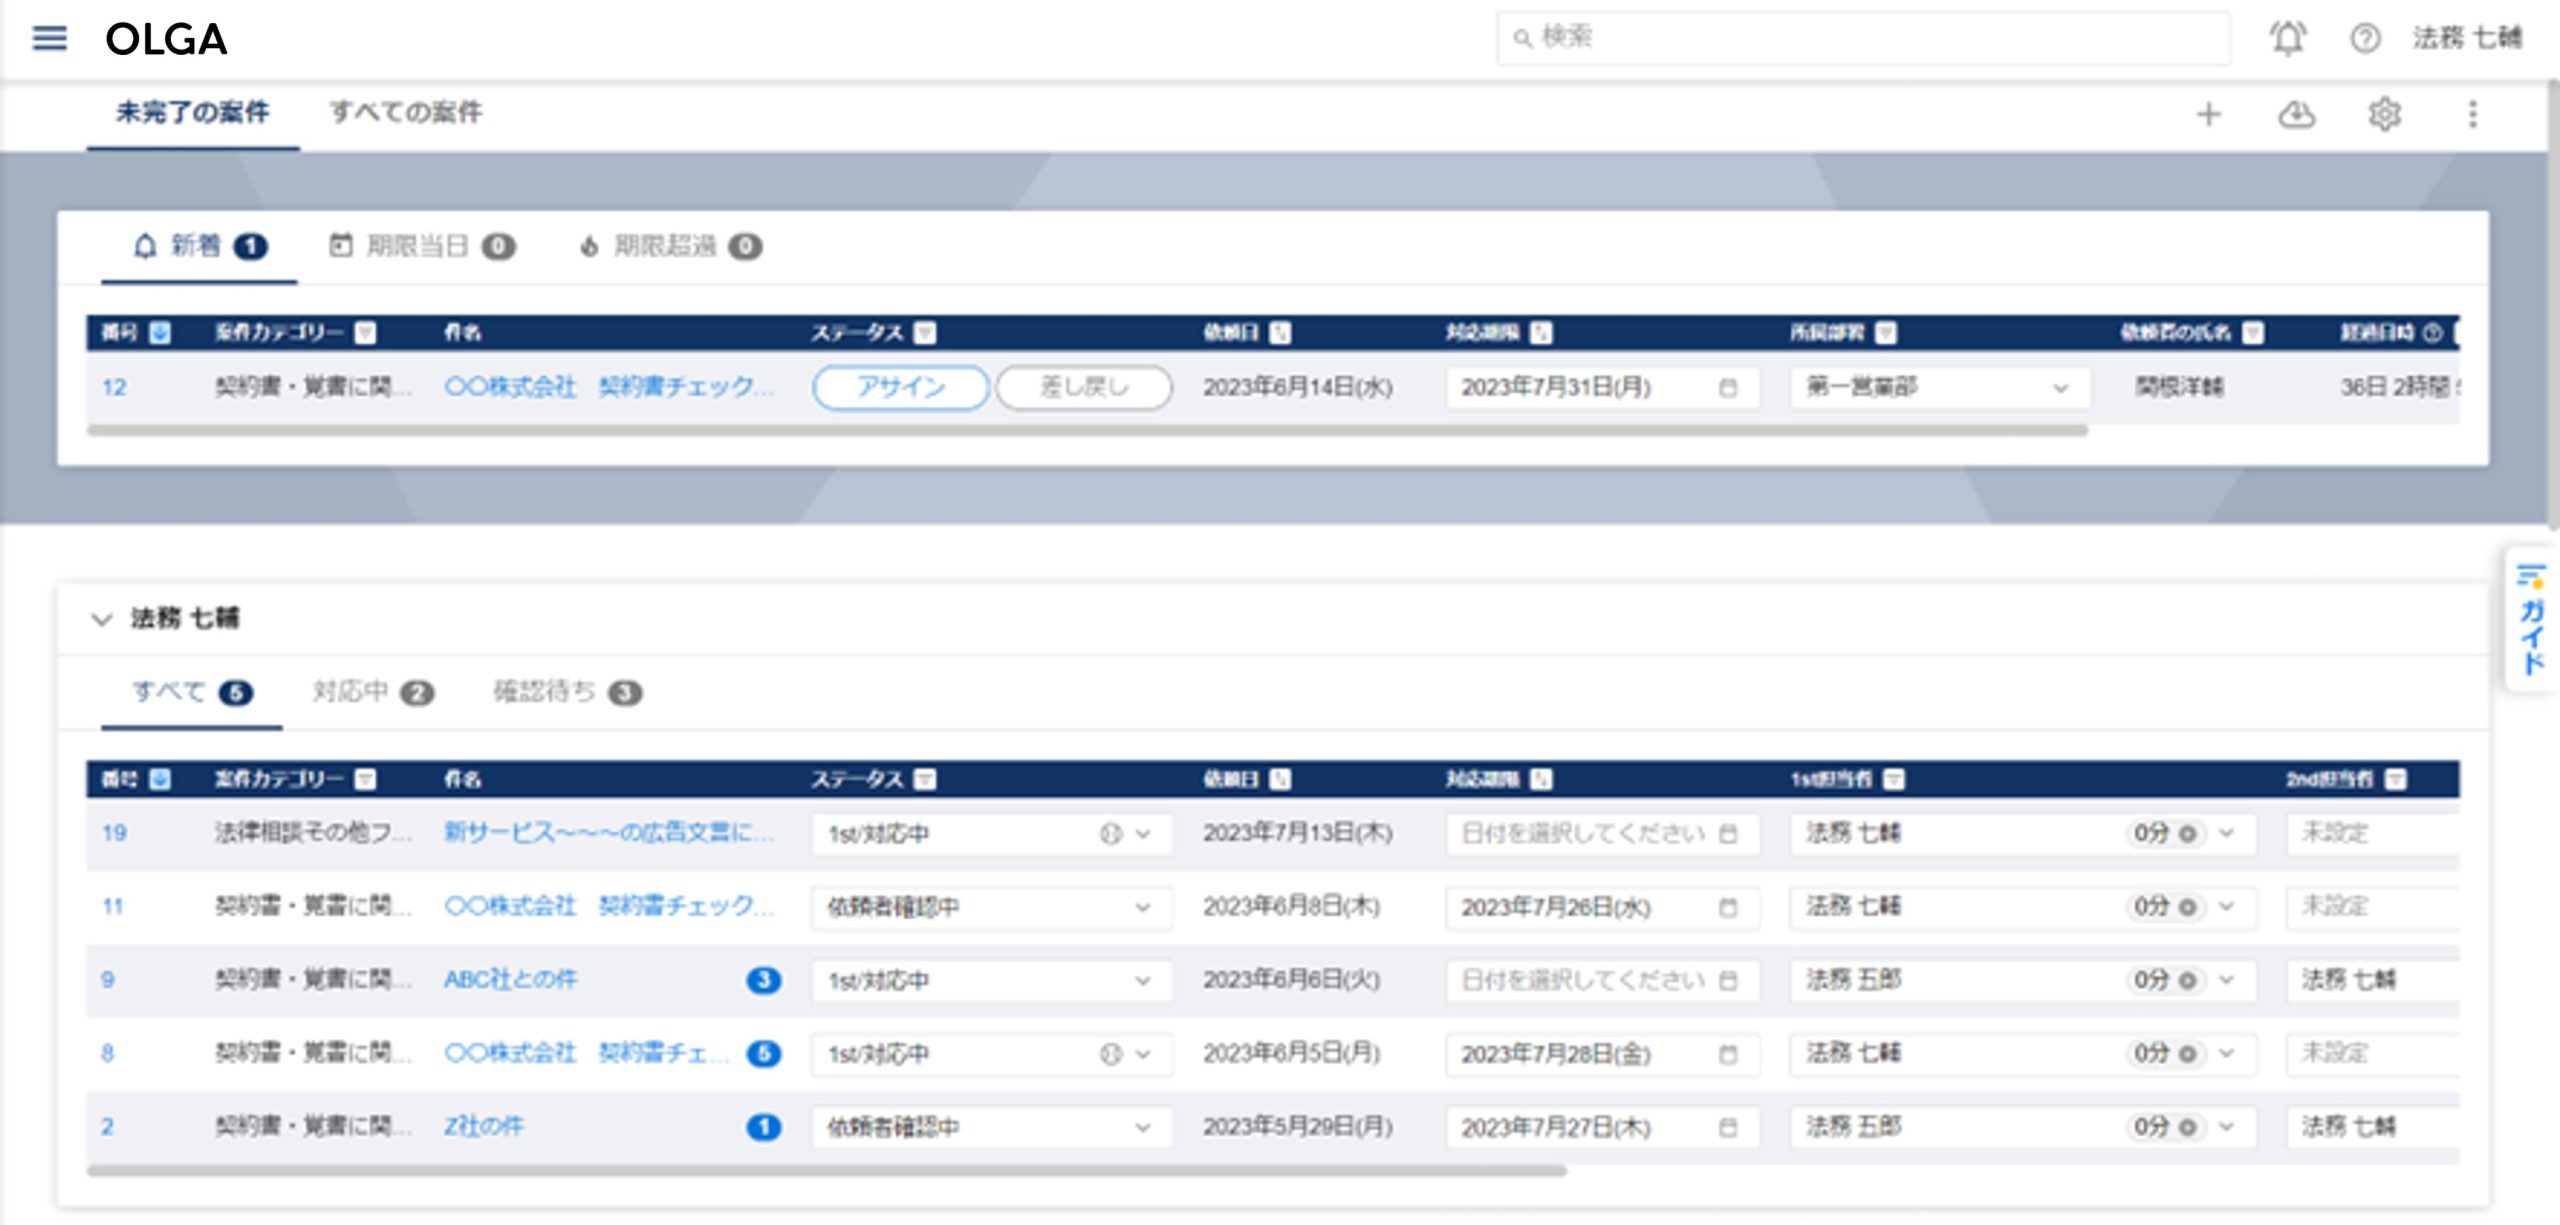2560x1225 pixels.
Task: Open status dropdown for case 8
Action: pyautogui.click(x=992, y=1054)
